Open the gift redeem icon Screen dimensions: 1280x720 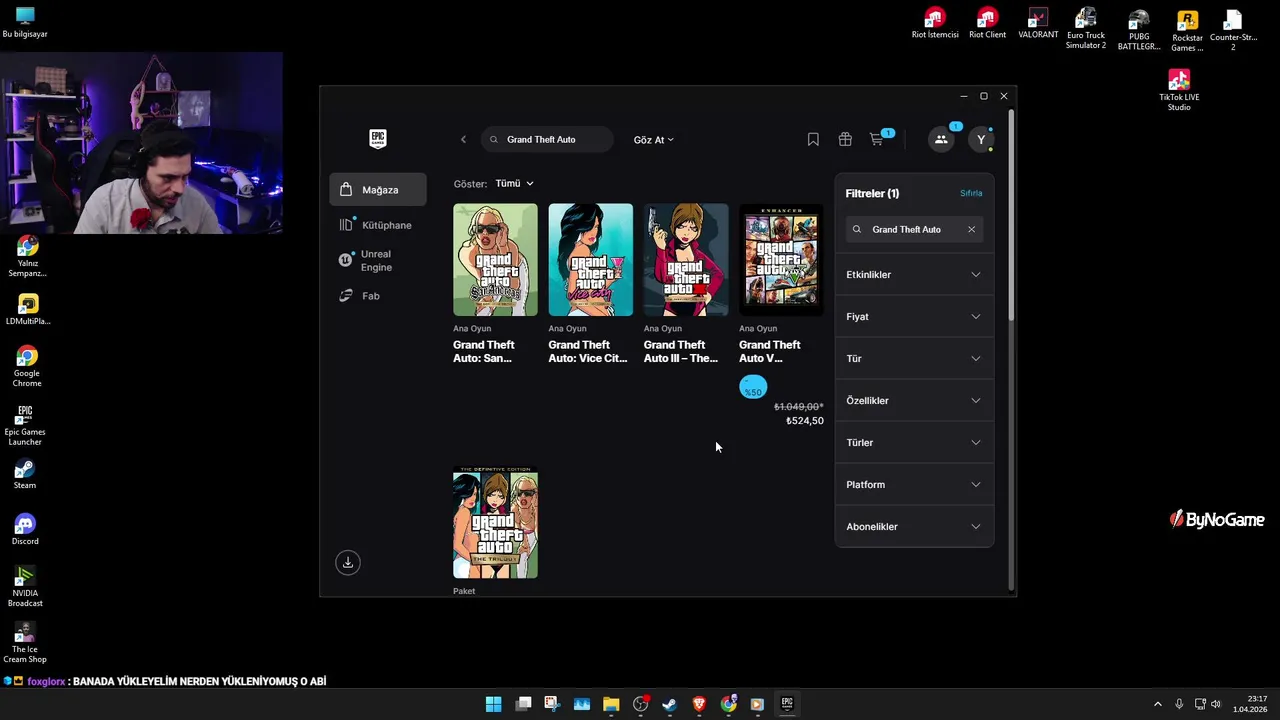tap(845, 140)
